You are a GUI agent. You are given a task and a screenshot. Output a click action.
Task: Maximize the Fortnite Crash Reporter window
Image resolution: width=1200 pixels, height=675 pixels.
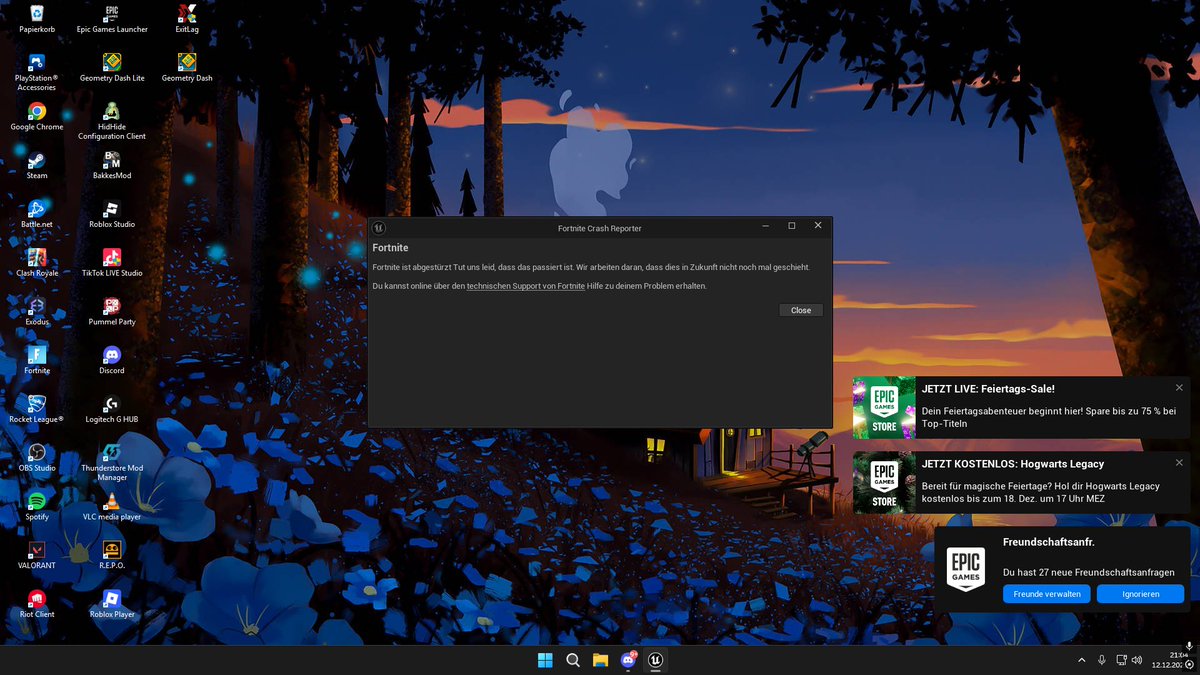click(x=792, y=226)
